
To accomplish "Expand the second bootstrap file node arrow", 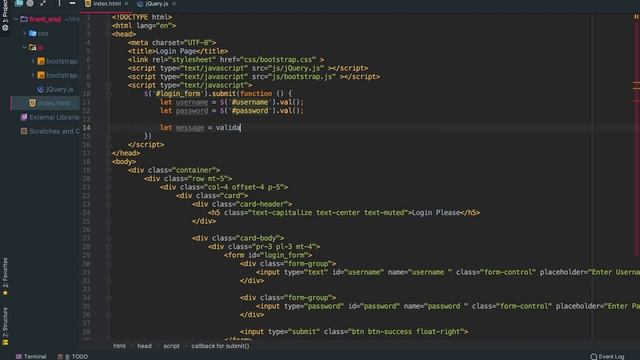I will pos(33,75).
